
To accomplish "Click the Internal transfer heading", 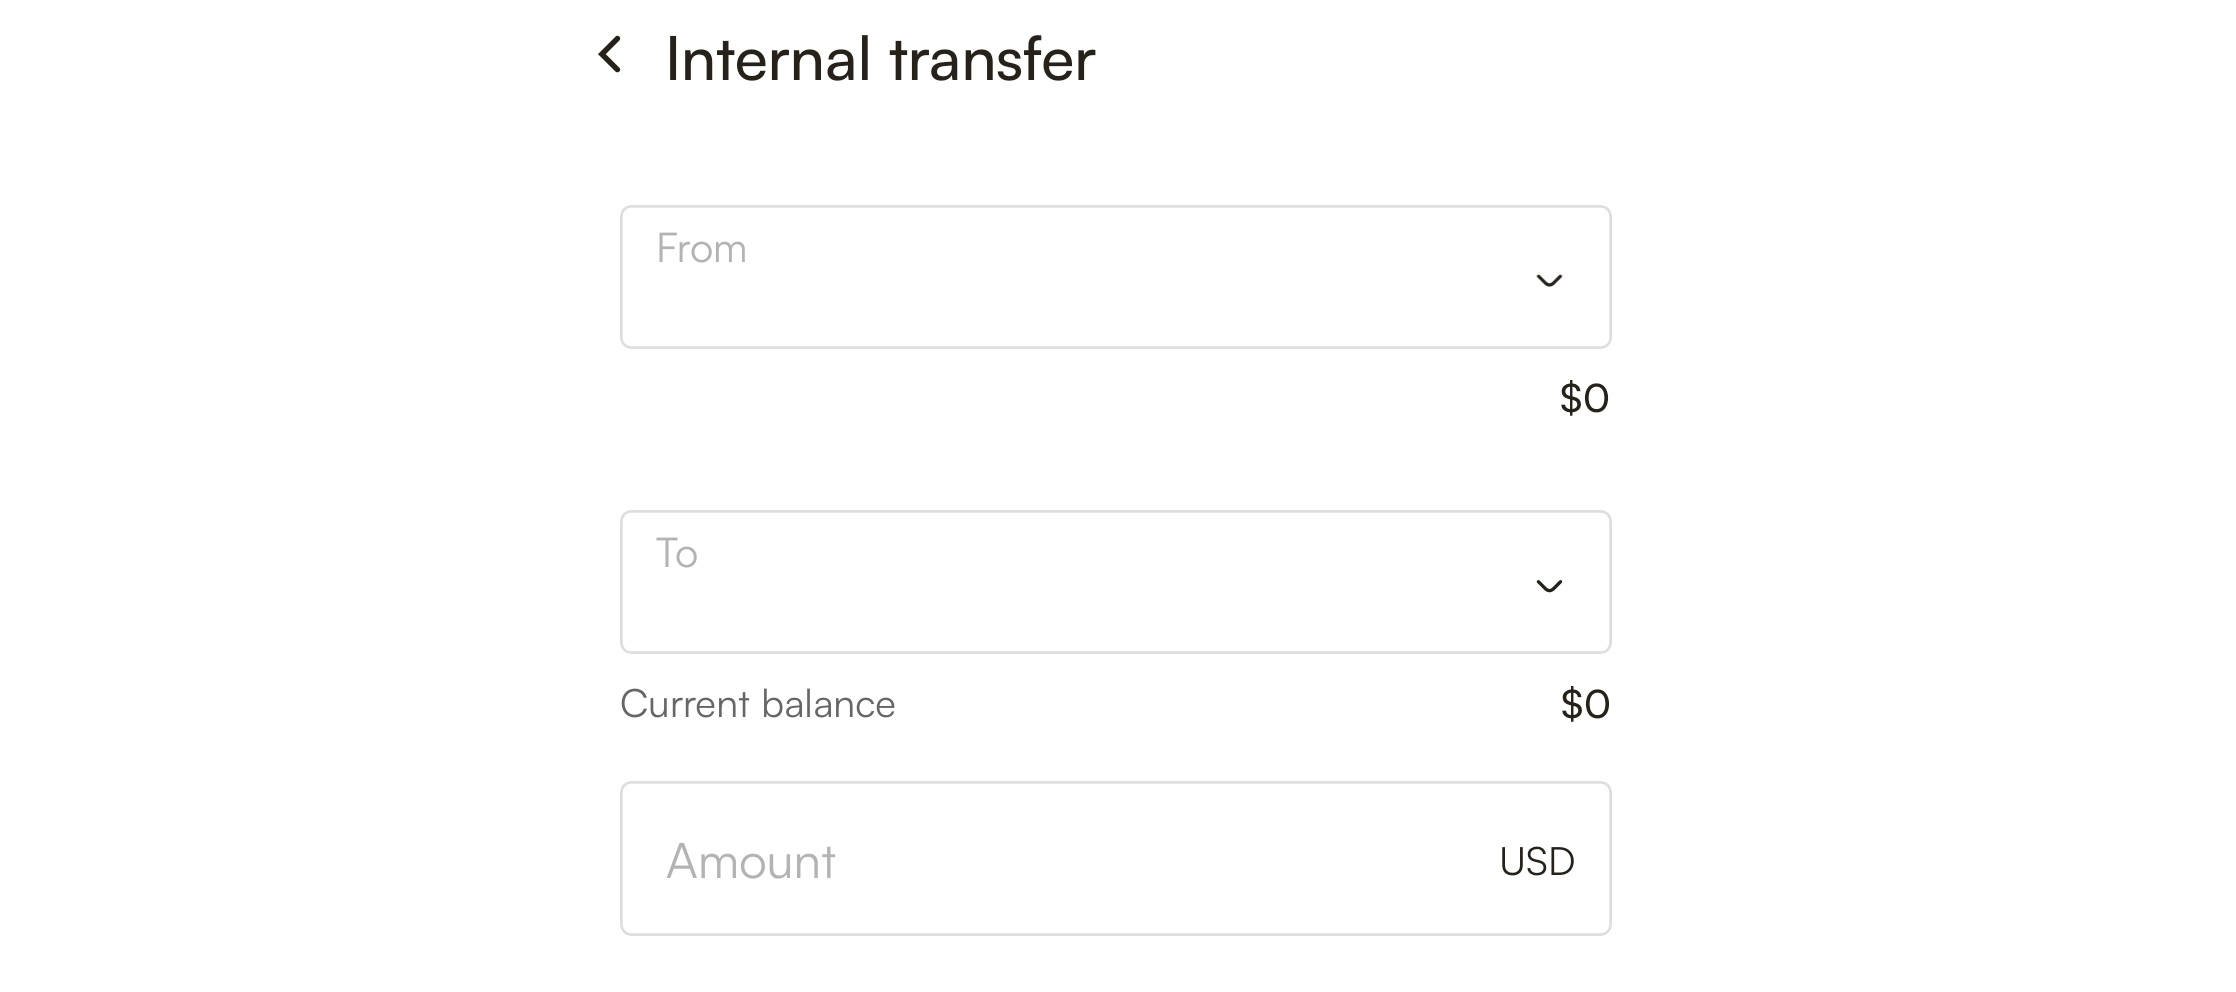I will [x=880, y=59].
